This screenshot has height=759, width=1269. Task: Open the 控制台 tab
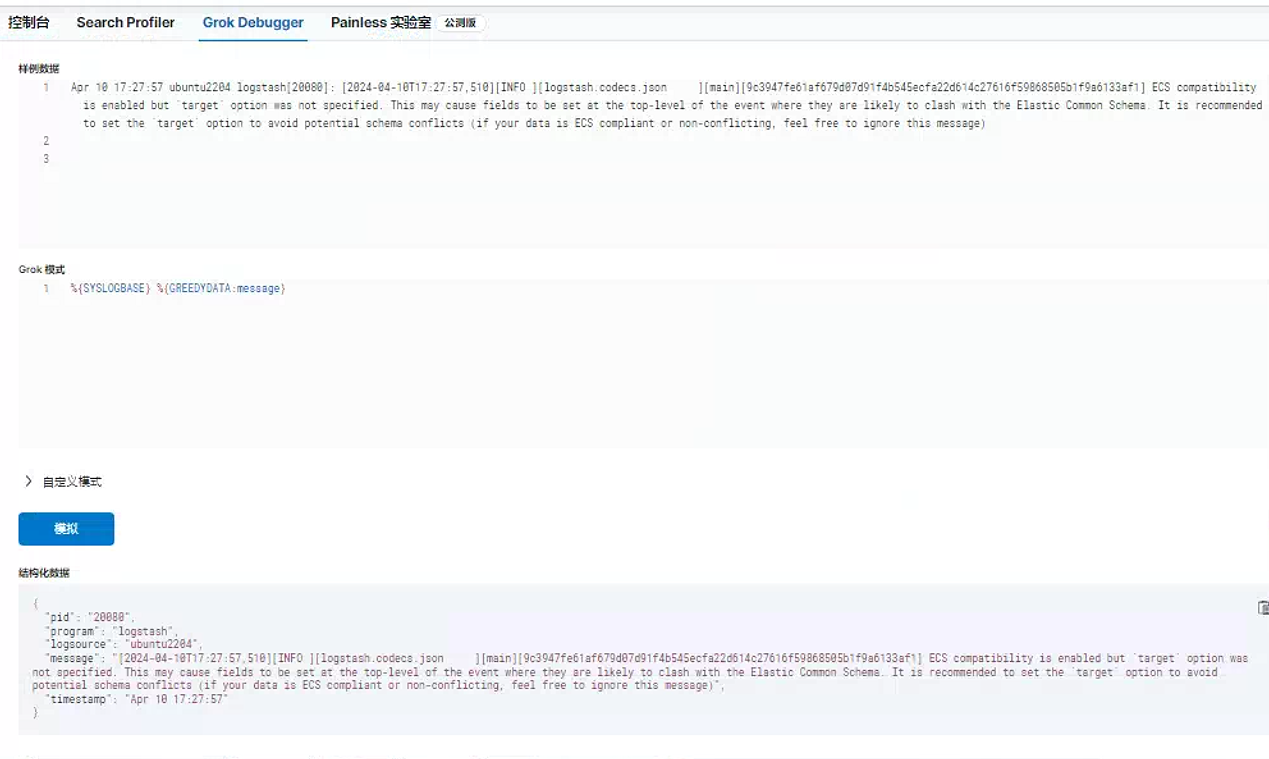point(29,22)
